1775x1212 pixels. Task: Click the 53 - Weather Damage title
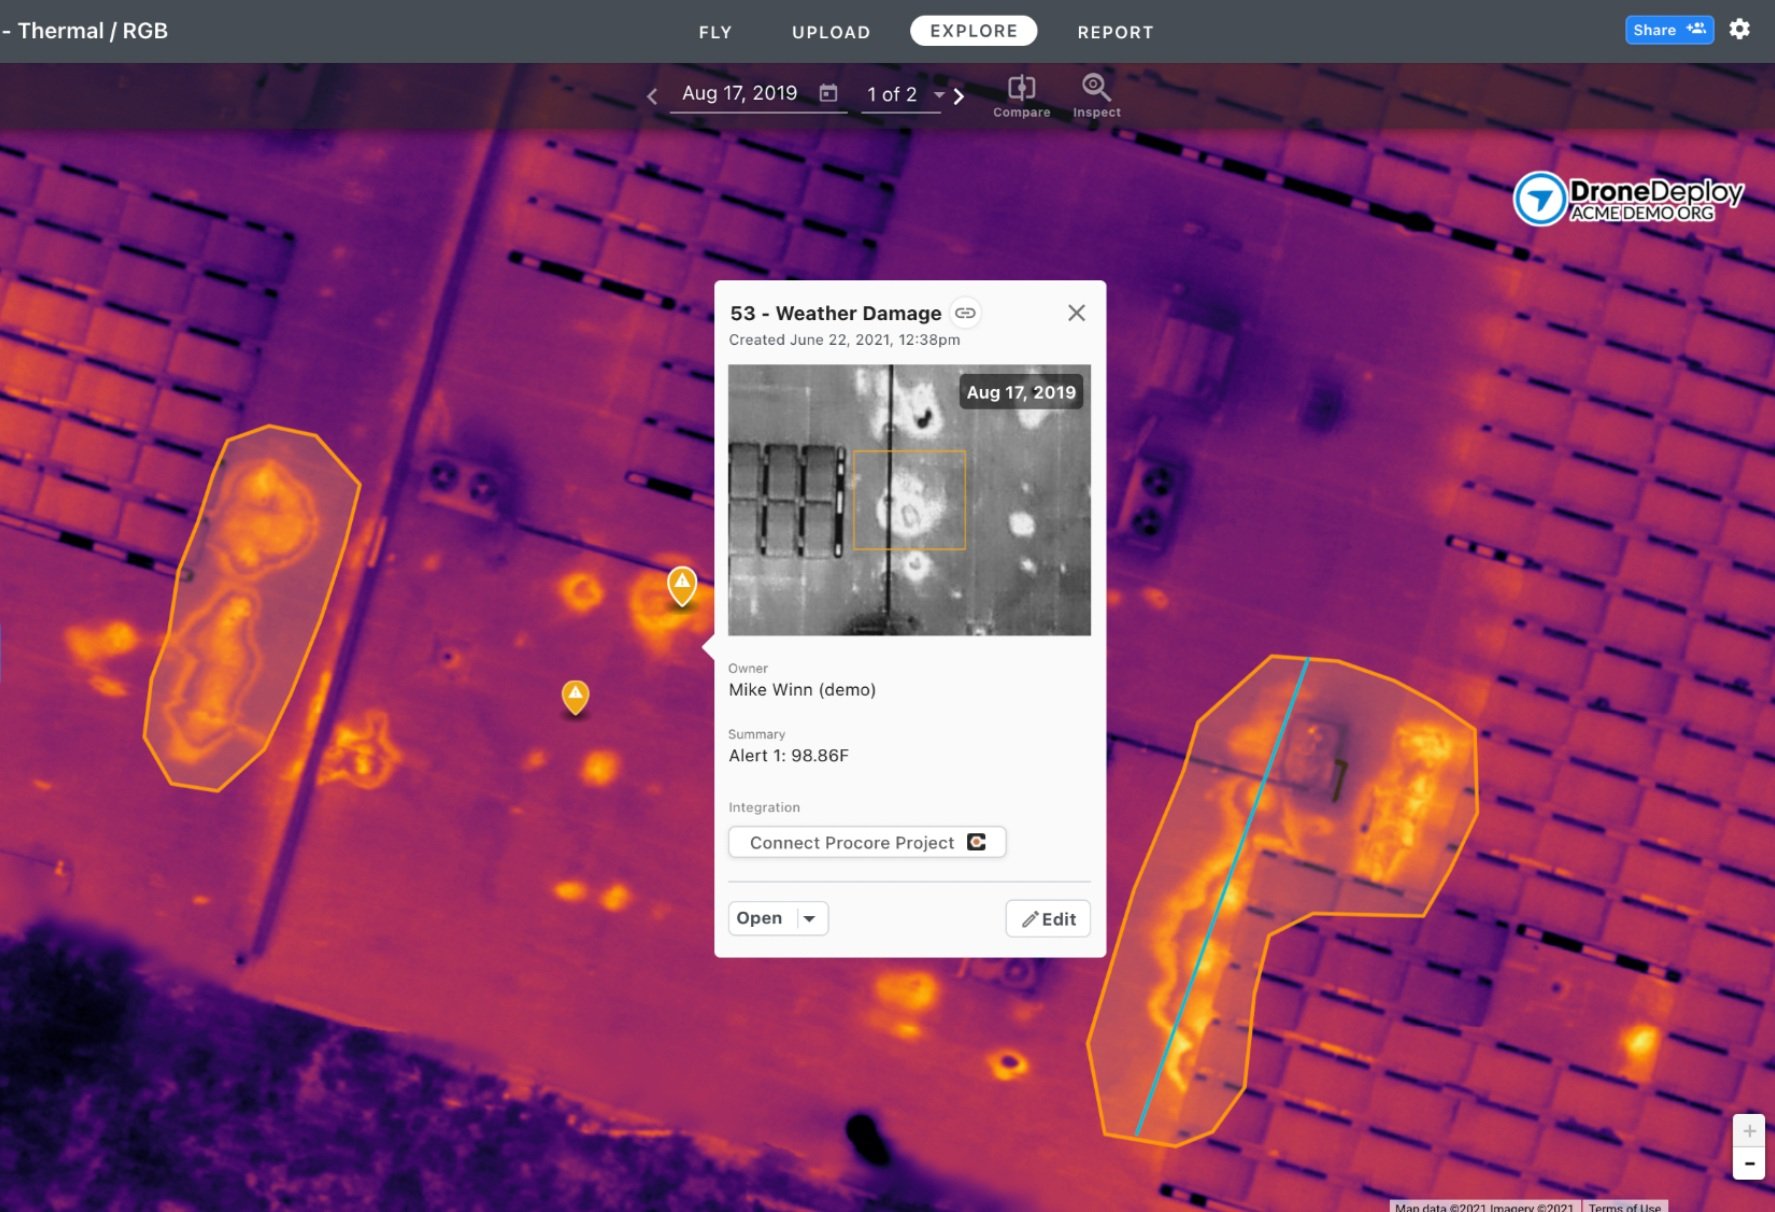tap(835, 313)
